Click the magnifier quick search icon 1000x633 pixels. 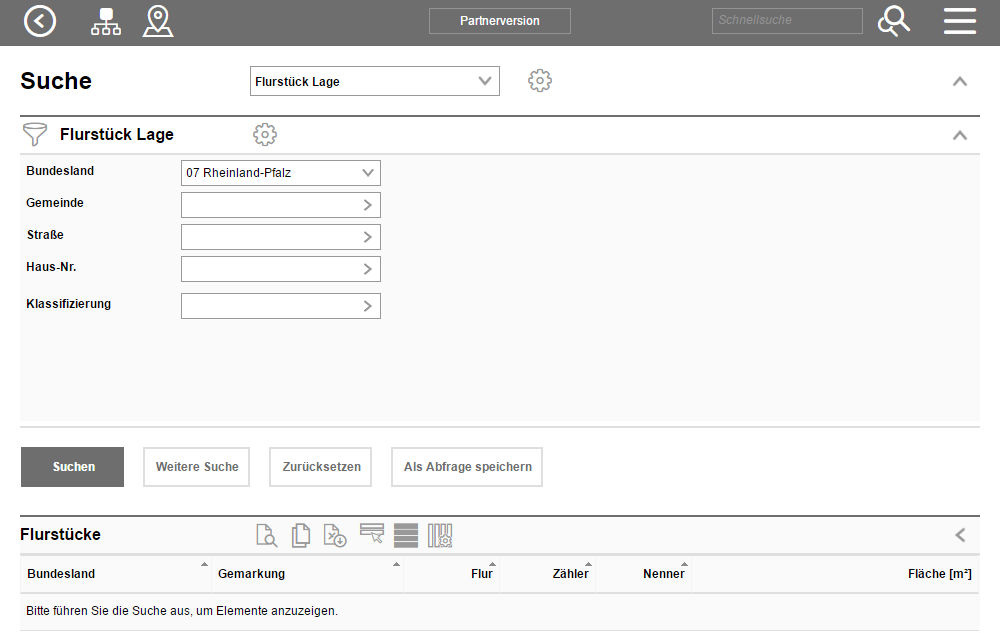pyautogui.click(x=893, y=21)
